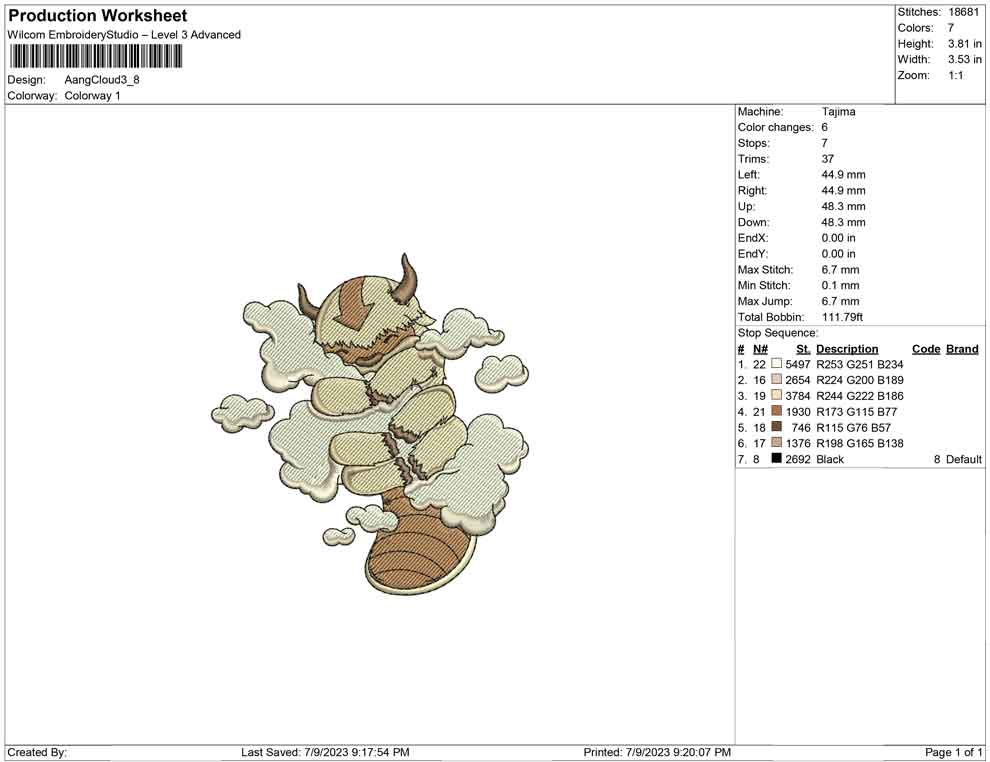Click the description 'R115 G76 B57'
The image size is (990, 762).
click(854, 427)
